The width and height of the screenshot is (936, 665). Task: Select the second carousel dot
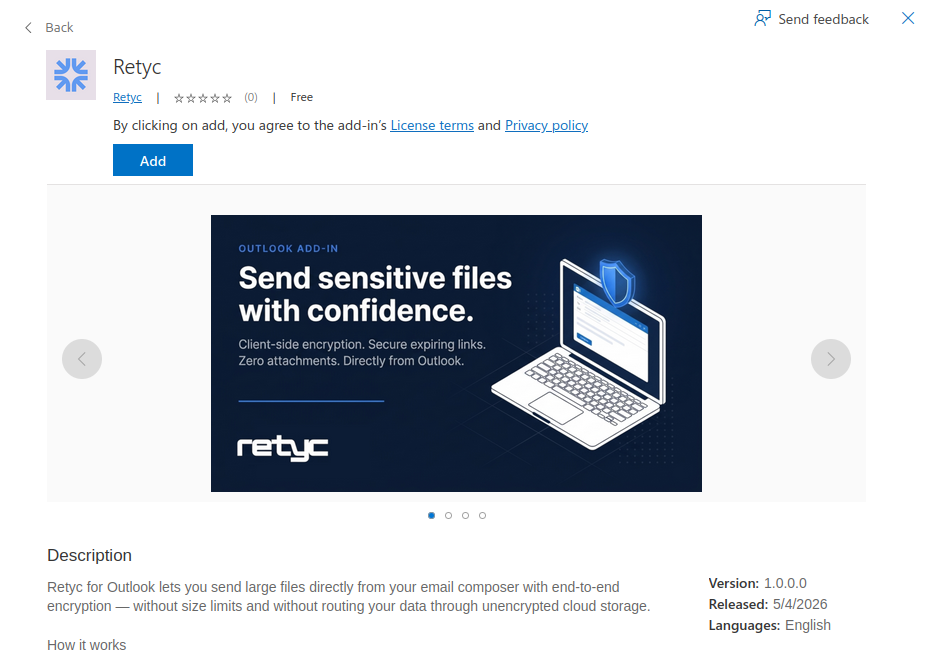click(448, 515)
